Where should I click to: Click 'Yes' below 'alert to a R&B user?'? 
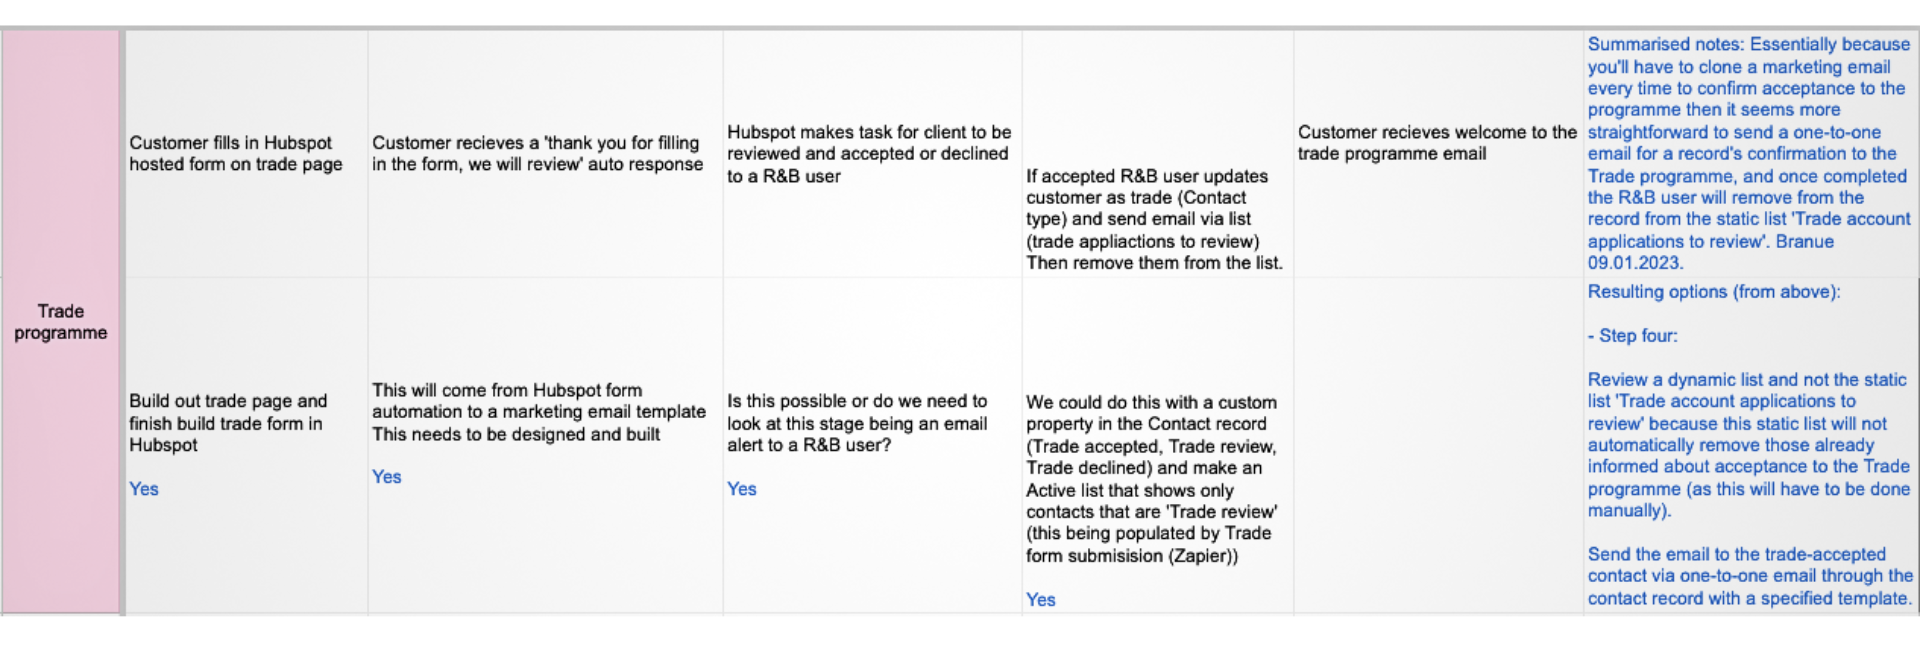(742, 489)
